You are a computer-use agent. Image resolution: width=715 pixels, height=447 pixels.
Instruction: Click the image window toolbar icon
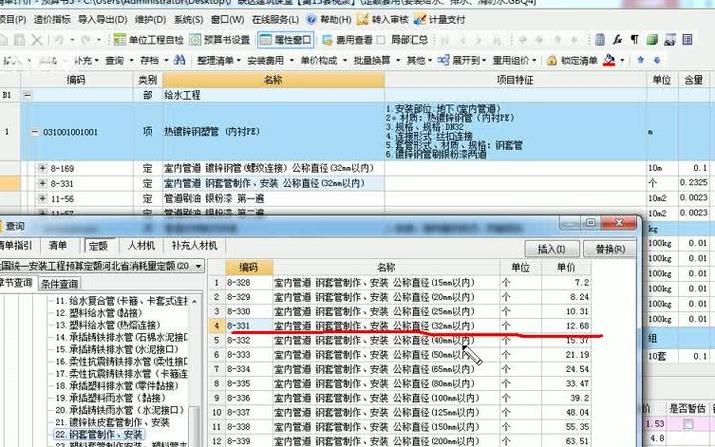click(669, 40)
